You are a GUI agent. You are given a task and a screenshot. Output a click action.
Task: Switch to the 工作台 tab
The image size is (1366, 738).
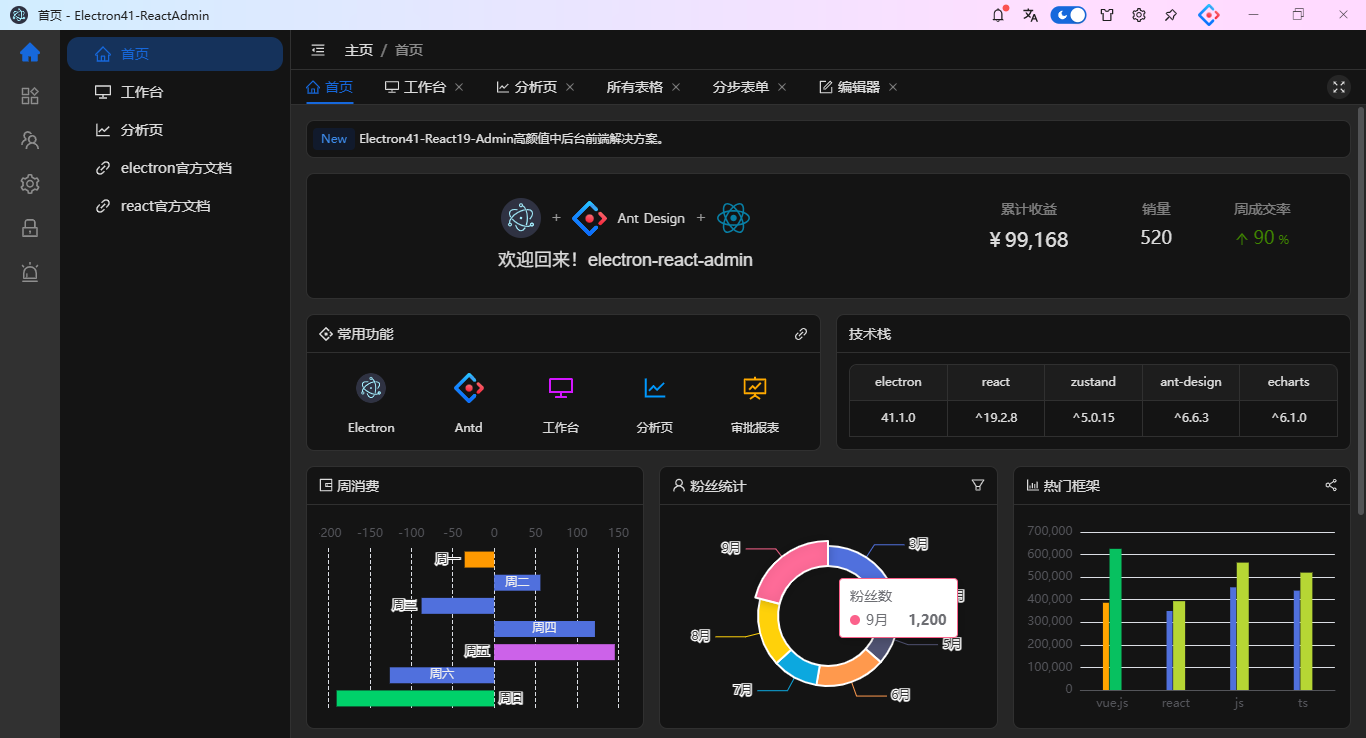point(415,87)
